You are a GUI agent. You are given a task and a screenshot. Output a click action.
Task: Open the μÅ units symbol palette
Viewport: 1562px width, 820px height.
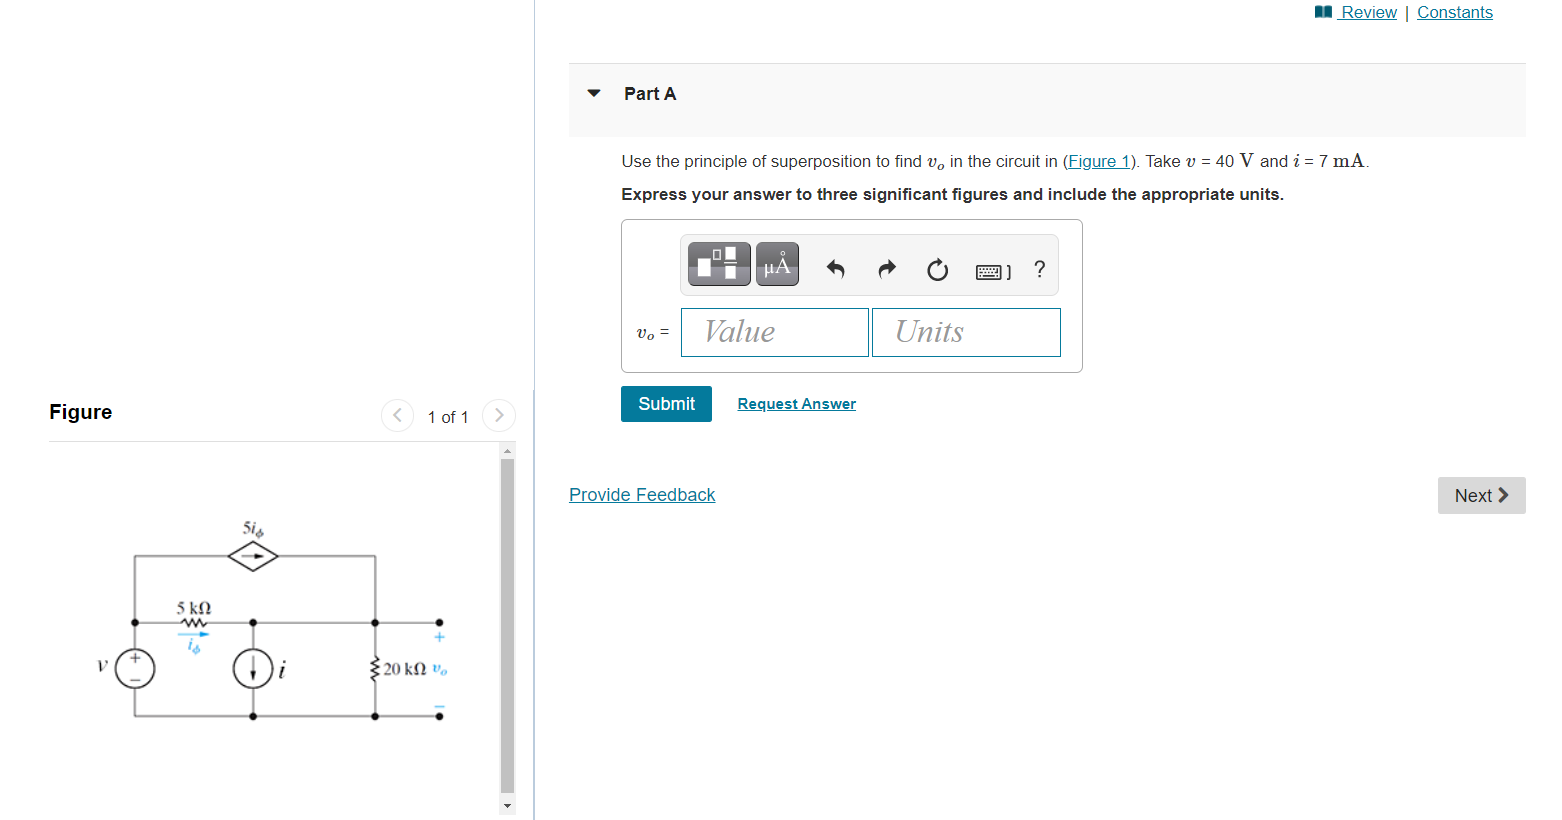click(x=777, y=263)
